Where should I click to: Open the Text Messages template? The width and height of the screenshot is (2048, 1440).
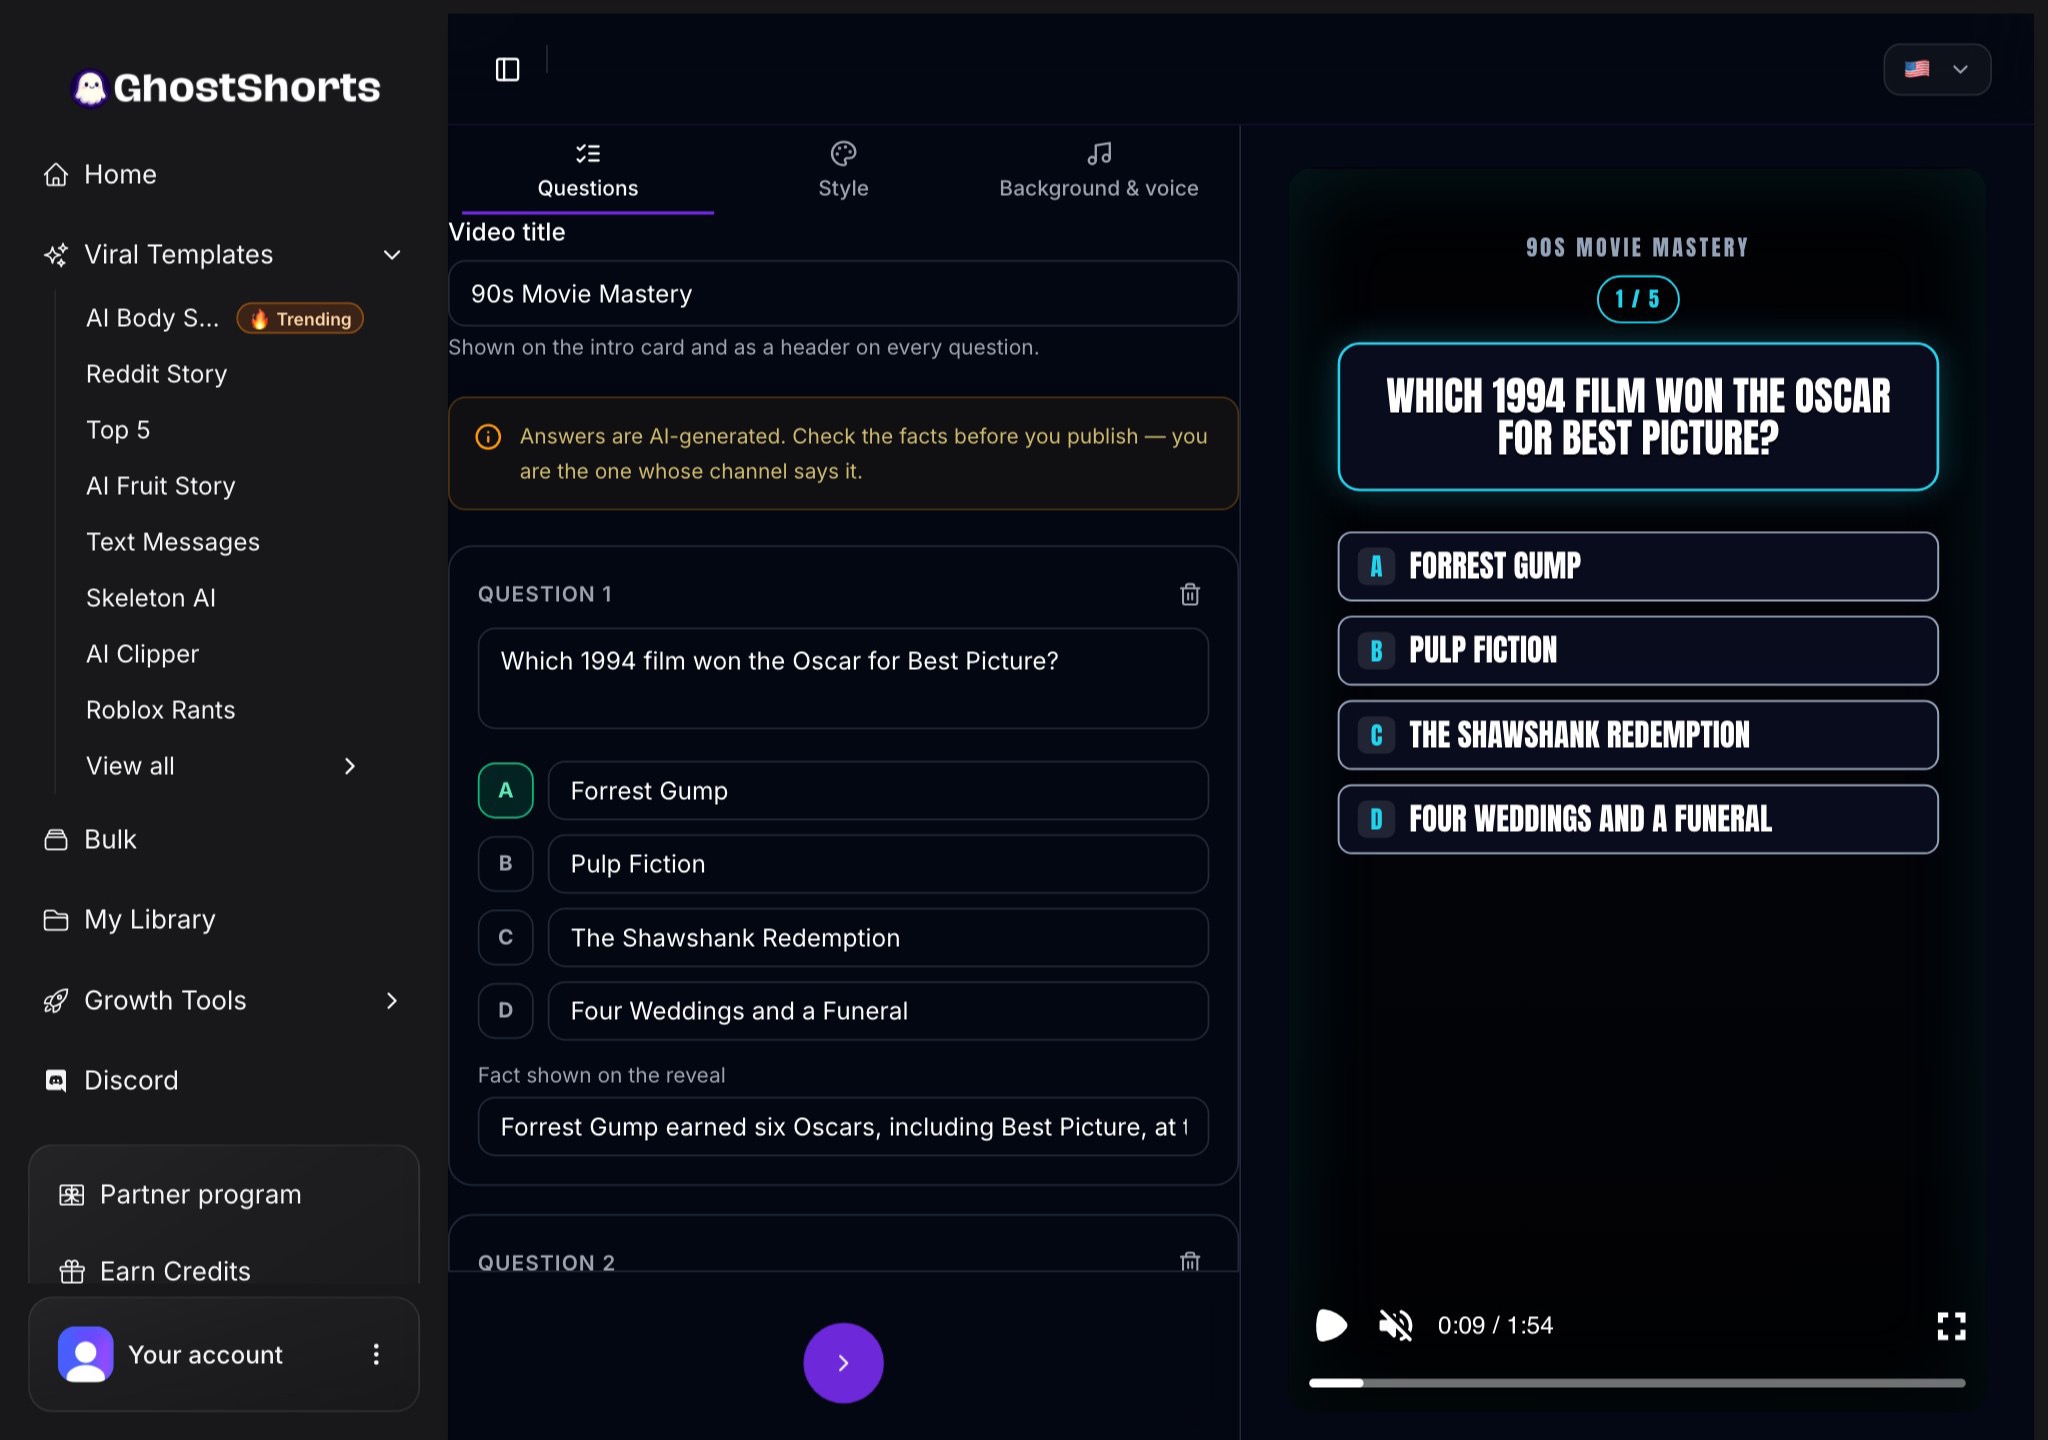pos(173,542)
